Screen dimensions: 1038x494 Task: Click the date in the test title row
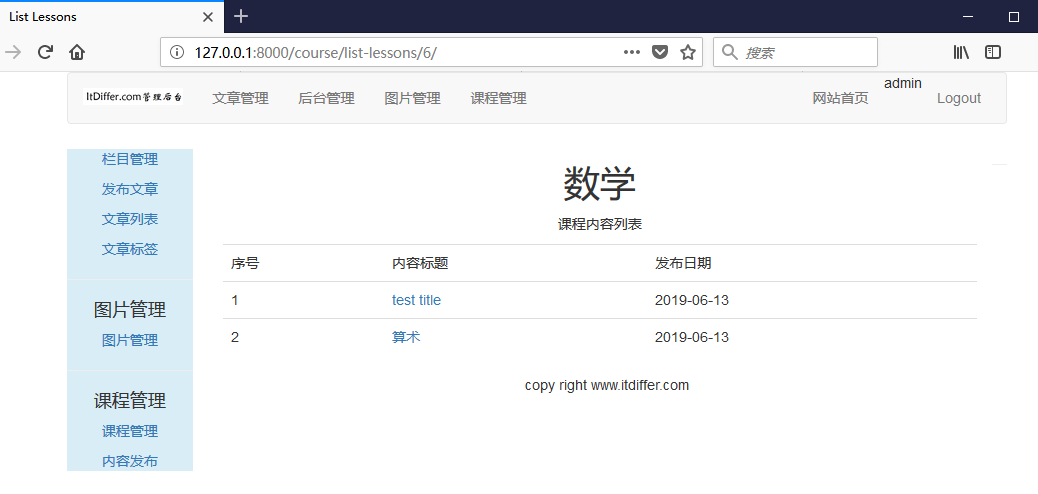692,300
